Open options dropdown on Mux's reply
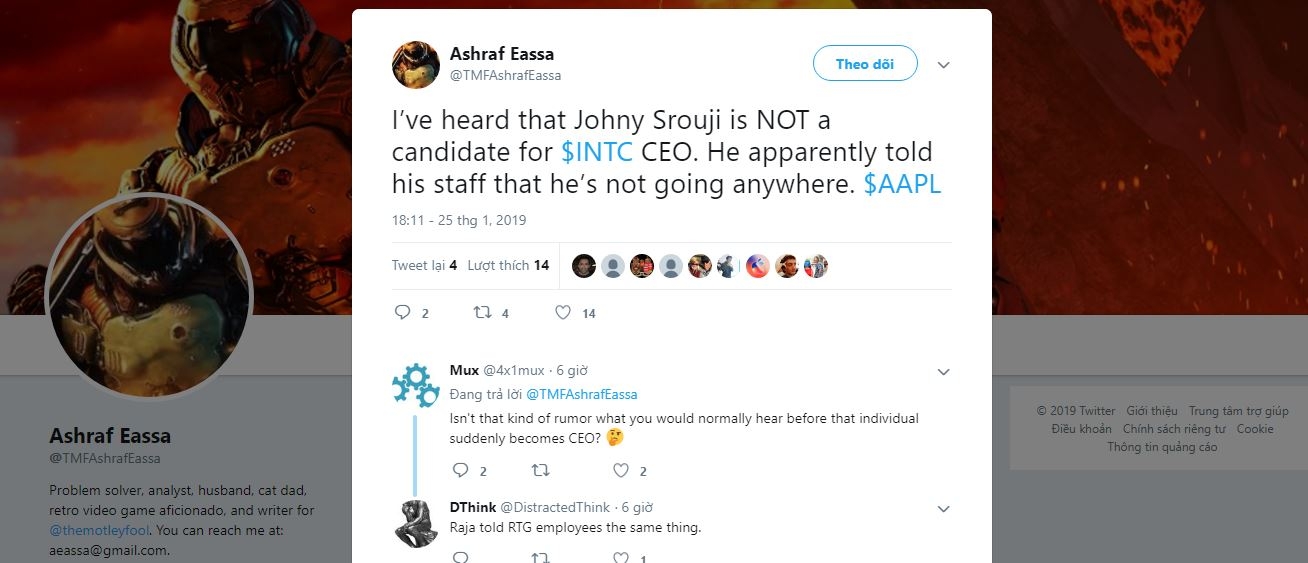Image resolution: width=1308 pixels, height=563 pixels. 942,372
